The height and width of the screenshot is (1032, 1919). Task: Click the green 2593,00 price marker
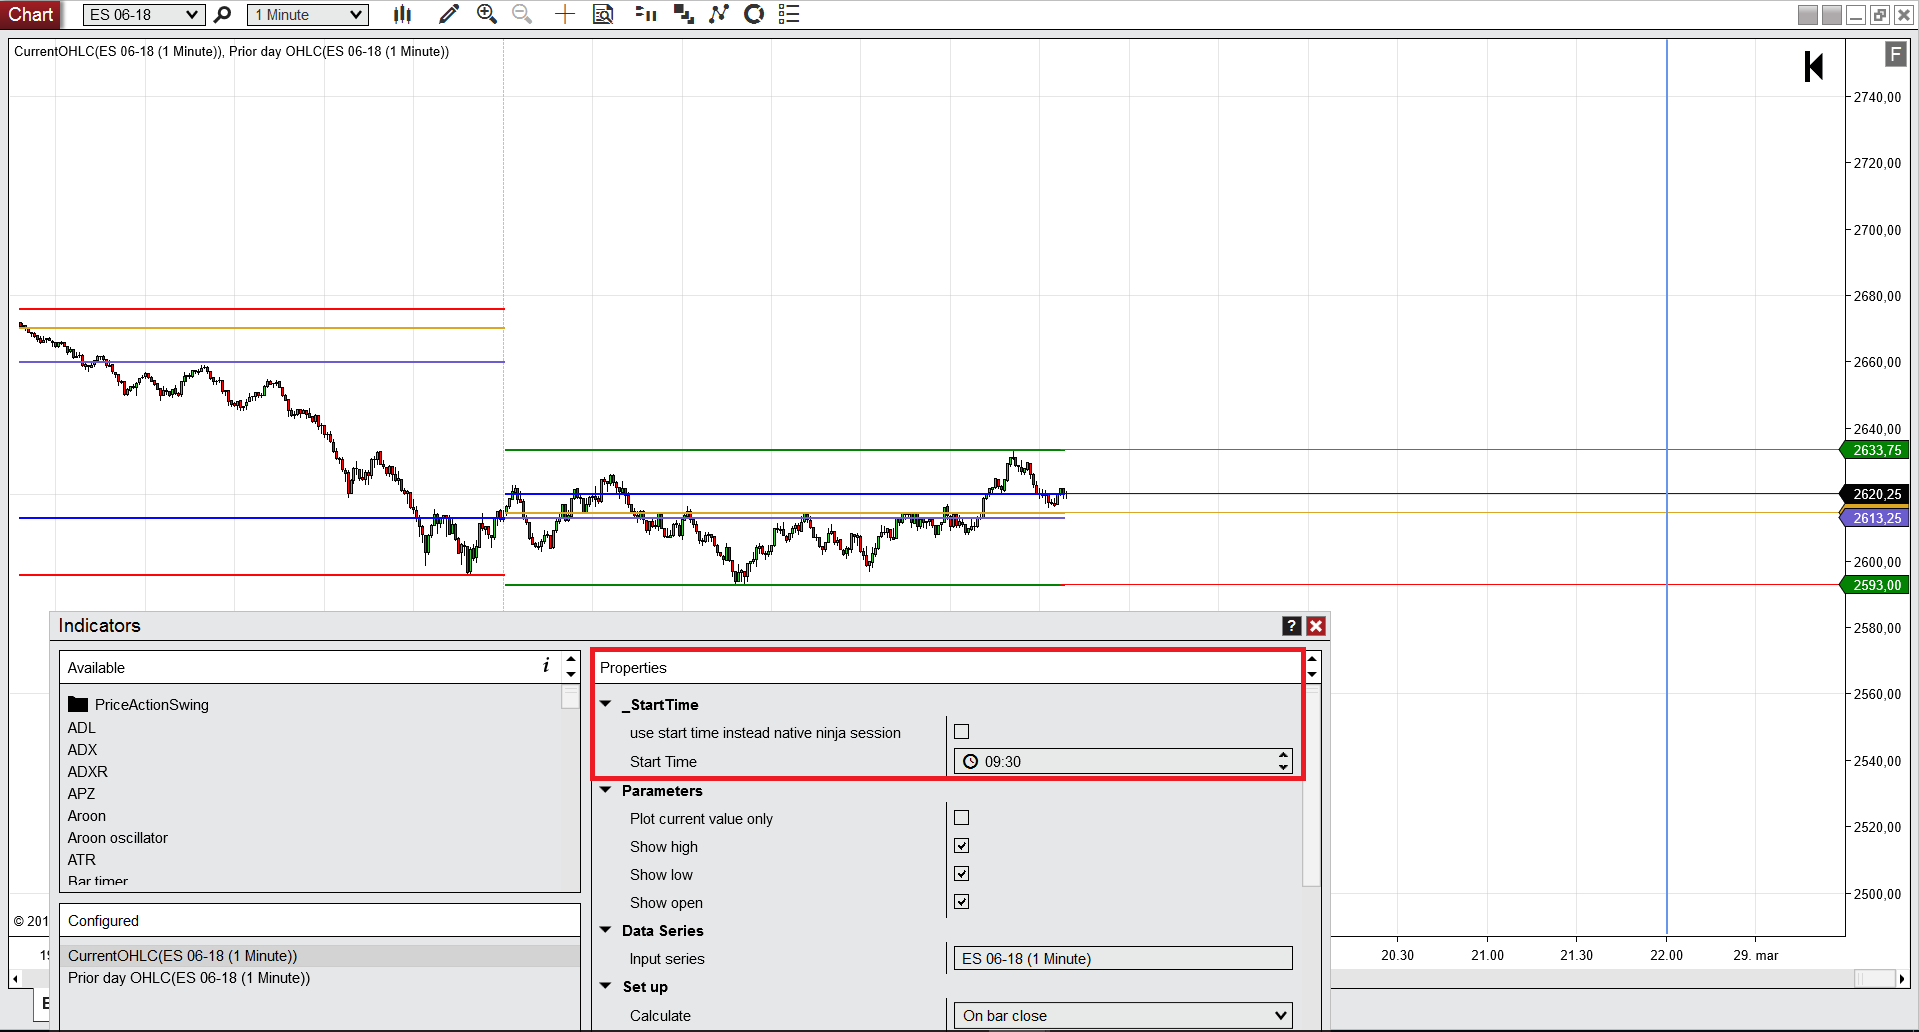click(x=1876, y=585)
